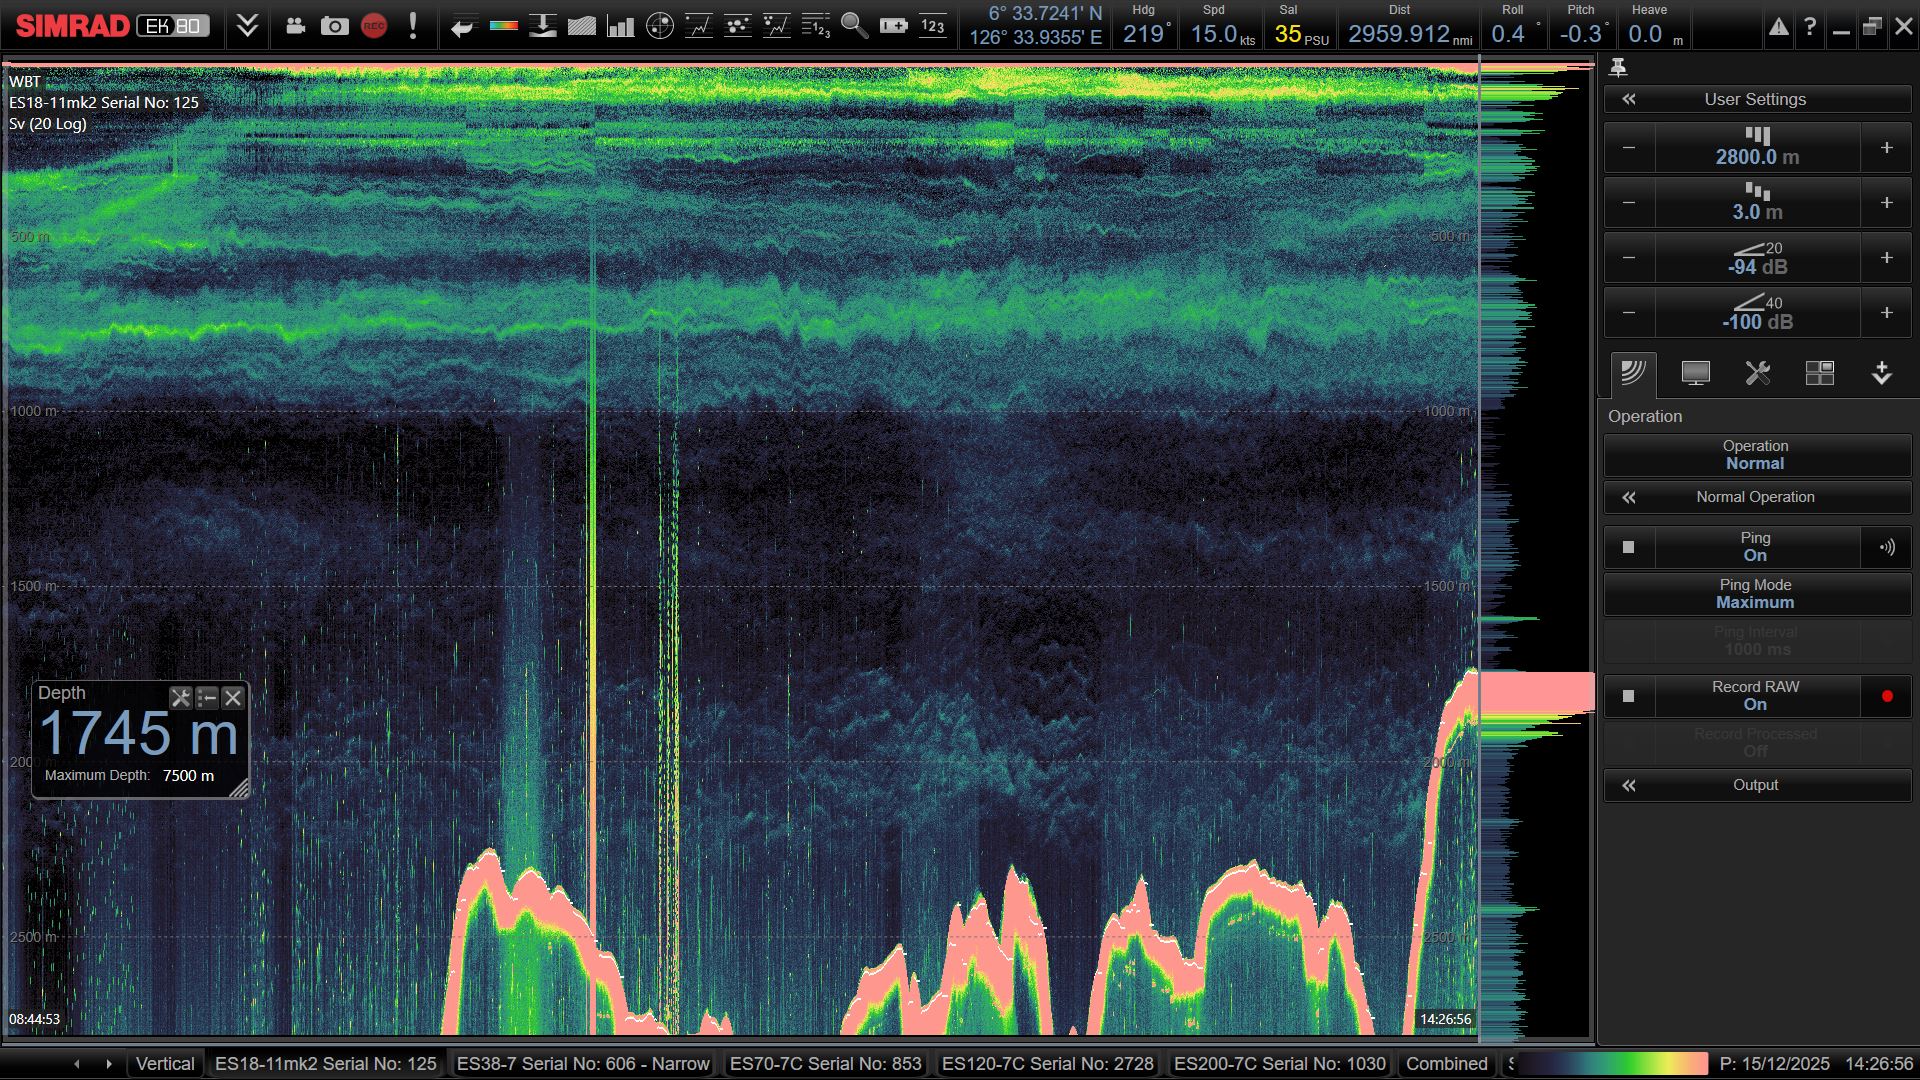Expand the Output section
This screenshot has width=1920, height=1080.
[x=1755, y=785]
